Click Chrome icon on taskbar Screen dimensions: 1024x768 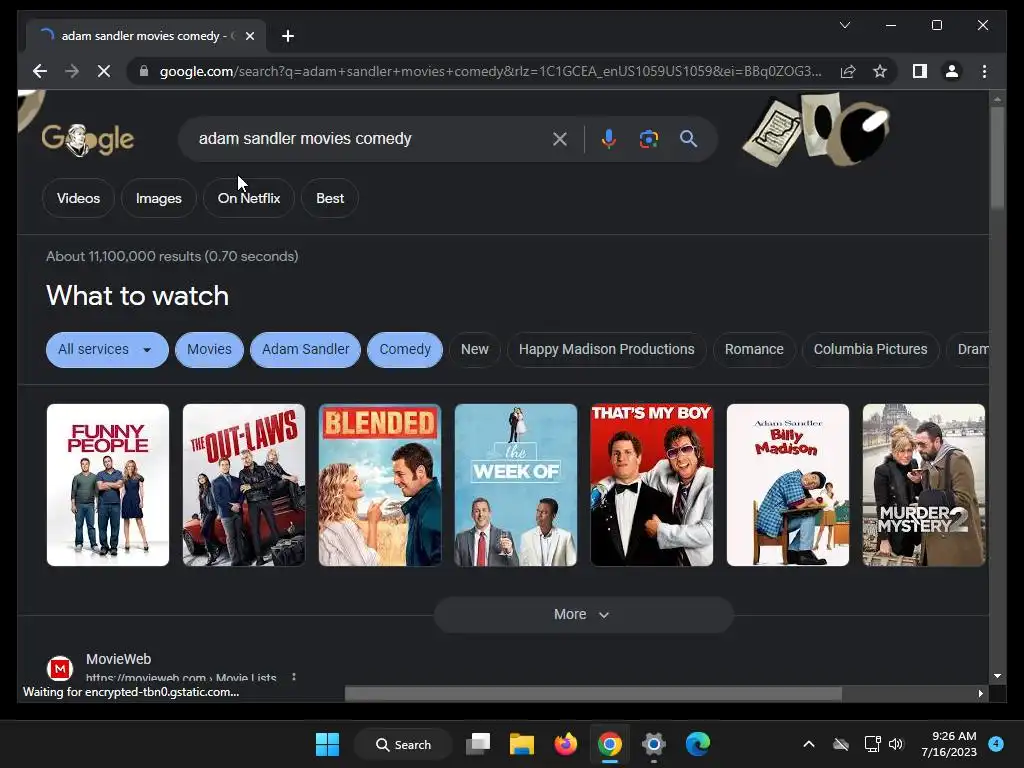click(609, 744)
